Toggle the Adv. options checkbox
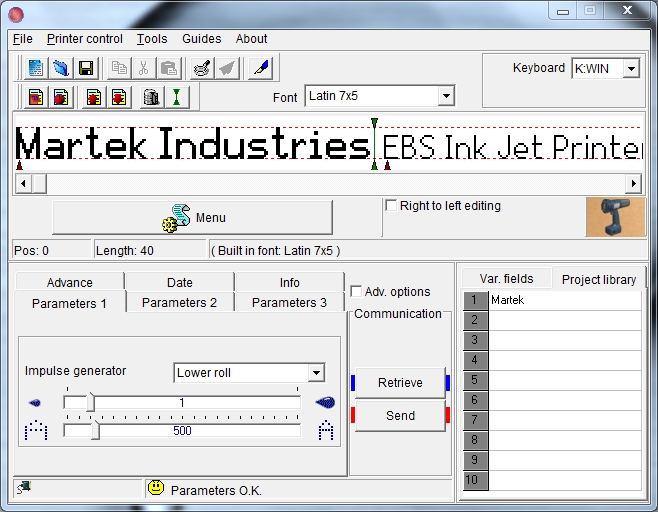Image resolution: width=658 pixels, height=512 pixels. [357, 292]
